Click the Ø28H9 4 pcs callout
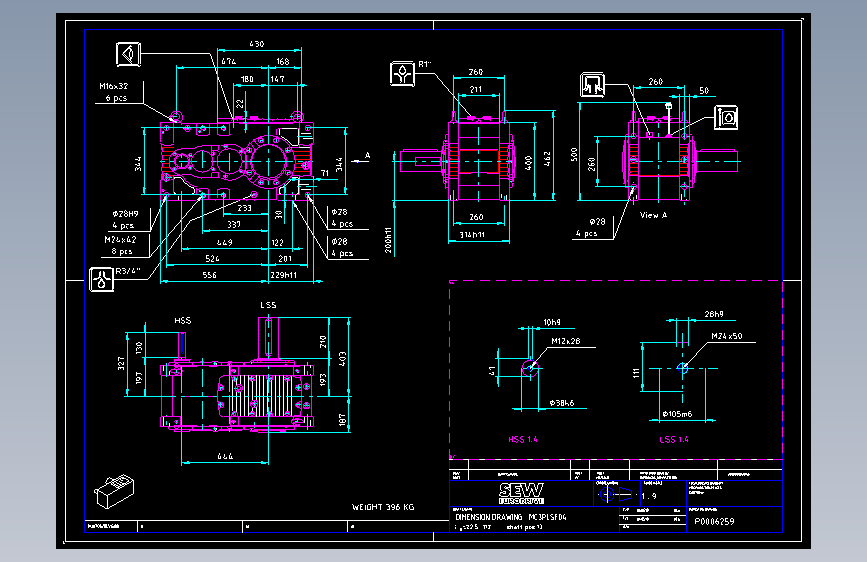 [125, 219]
